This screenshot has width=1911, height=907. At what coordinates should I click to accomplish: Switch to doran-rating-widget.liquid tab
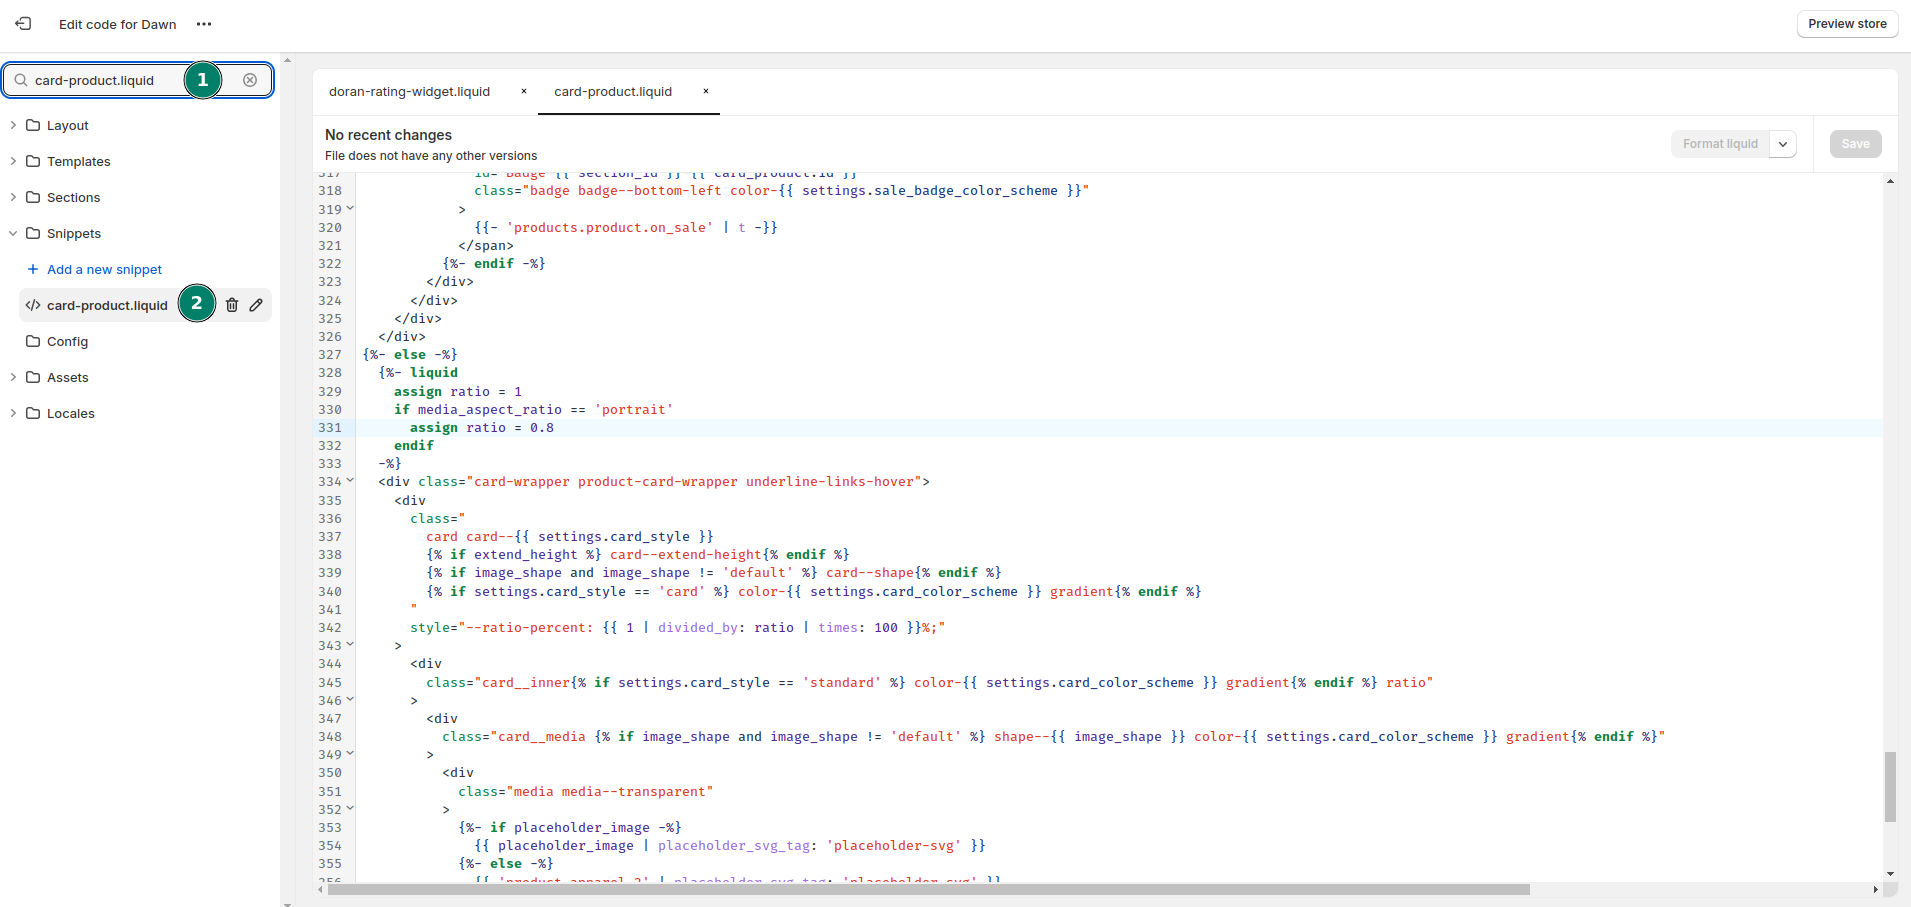click(410, 91)
